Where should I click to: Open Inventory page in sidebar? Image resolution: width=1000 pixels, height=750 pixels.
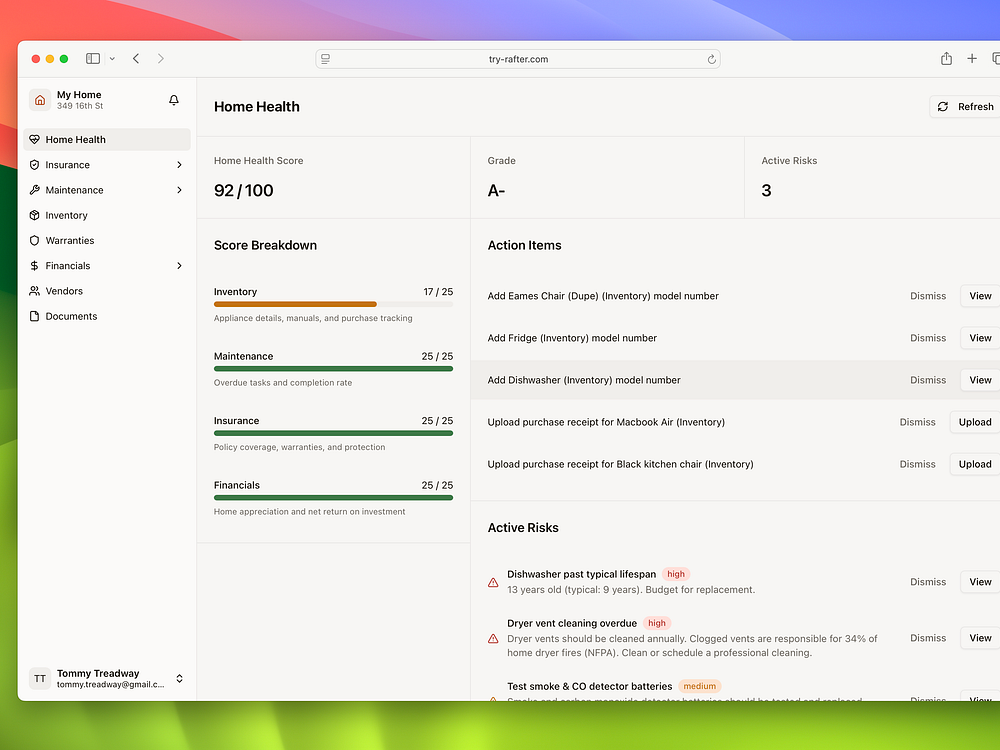click(107, 215)
